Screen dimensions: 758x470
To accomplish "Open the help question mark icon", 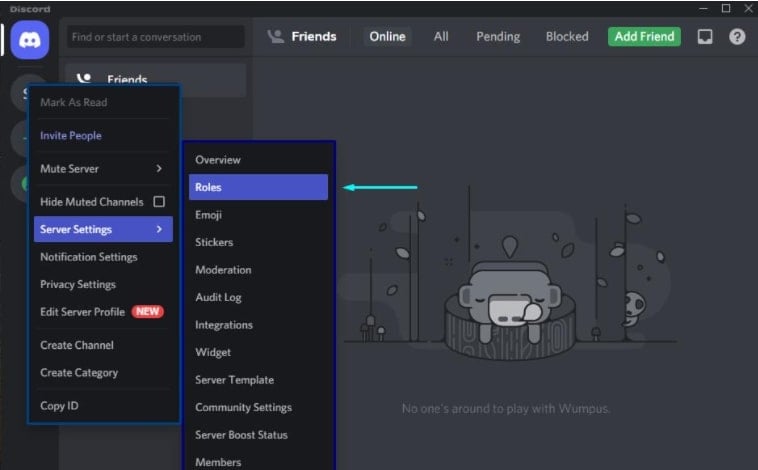I will pos(737,37).
